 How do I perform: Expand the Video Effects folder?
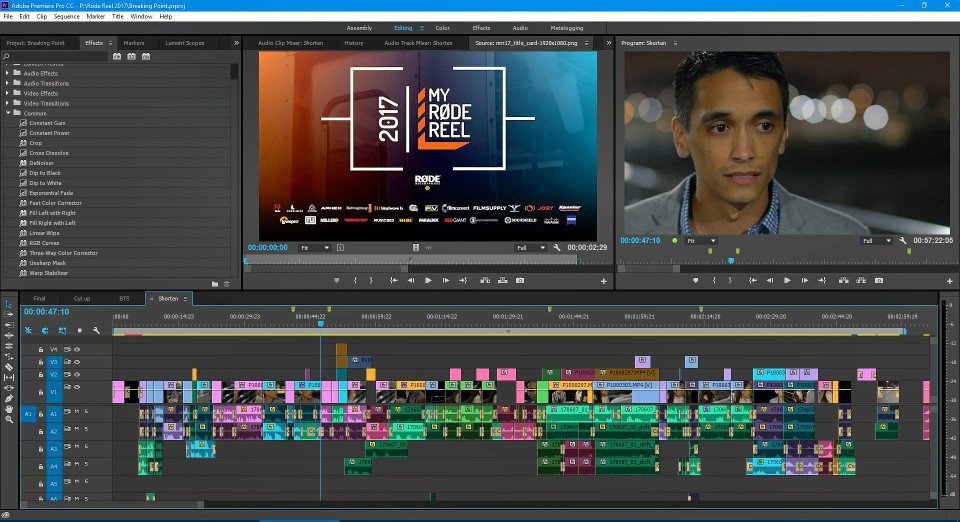7,93
